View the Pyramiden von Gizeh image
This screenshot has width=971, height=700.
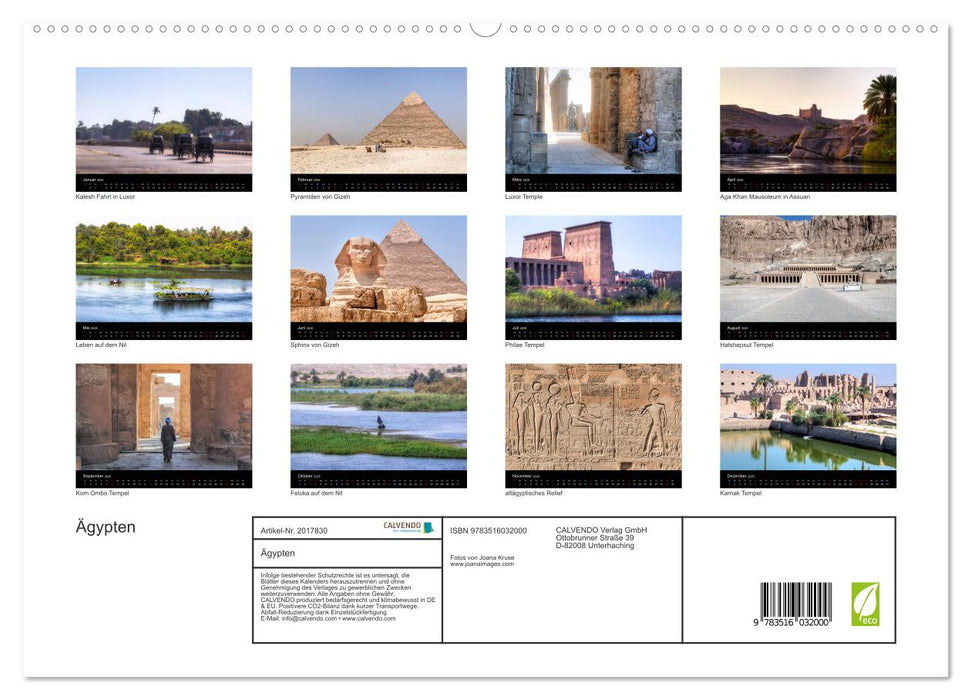379,120
